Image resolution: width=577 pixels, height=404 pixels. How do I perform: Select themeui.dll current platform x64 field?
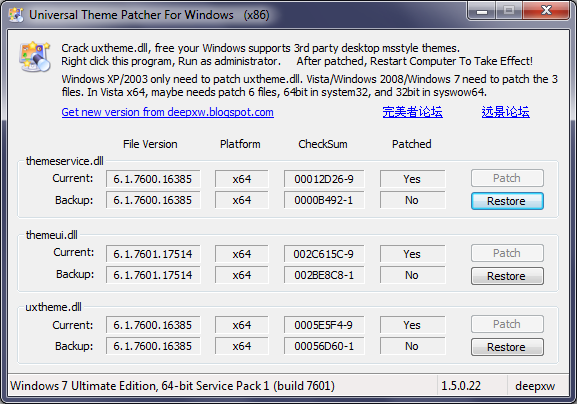click(x=242, y=254)
